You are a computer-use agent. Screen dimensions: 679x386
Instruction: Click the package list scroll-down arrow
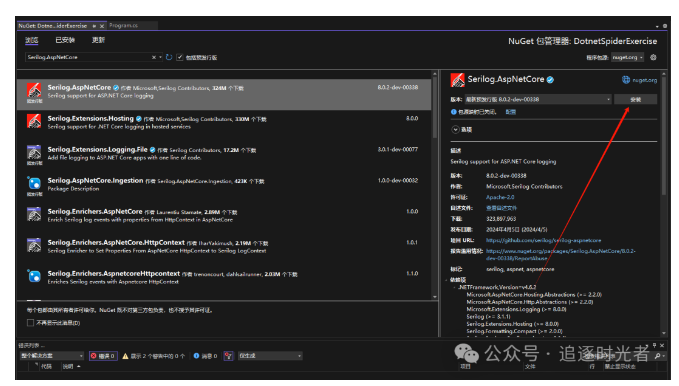[x=435, y=297]
